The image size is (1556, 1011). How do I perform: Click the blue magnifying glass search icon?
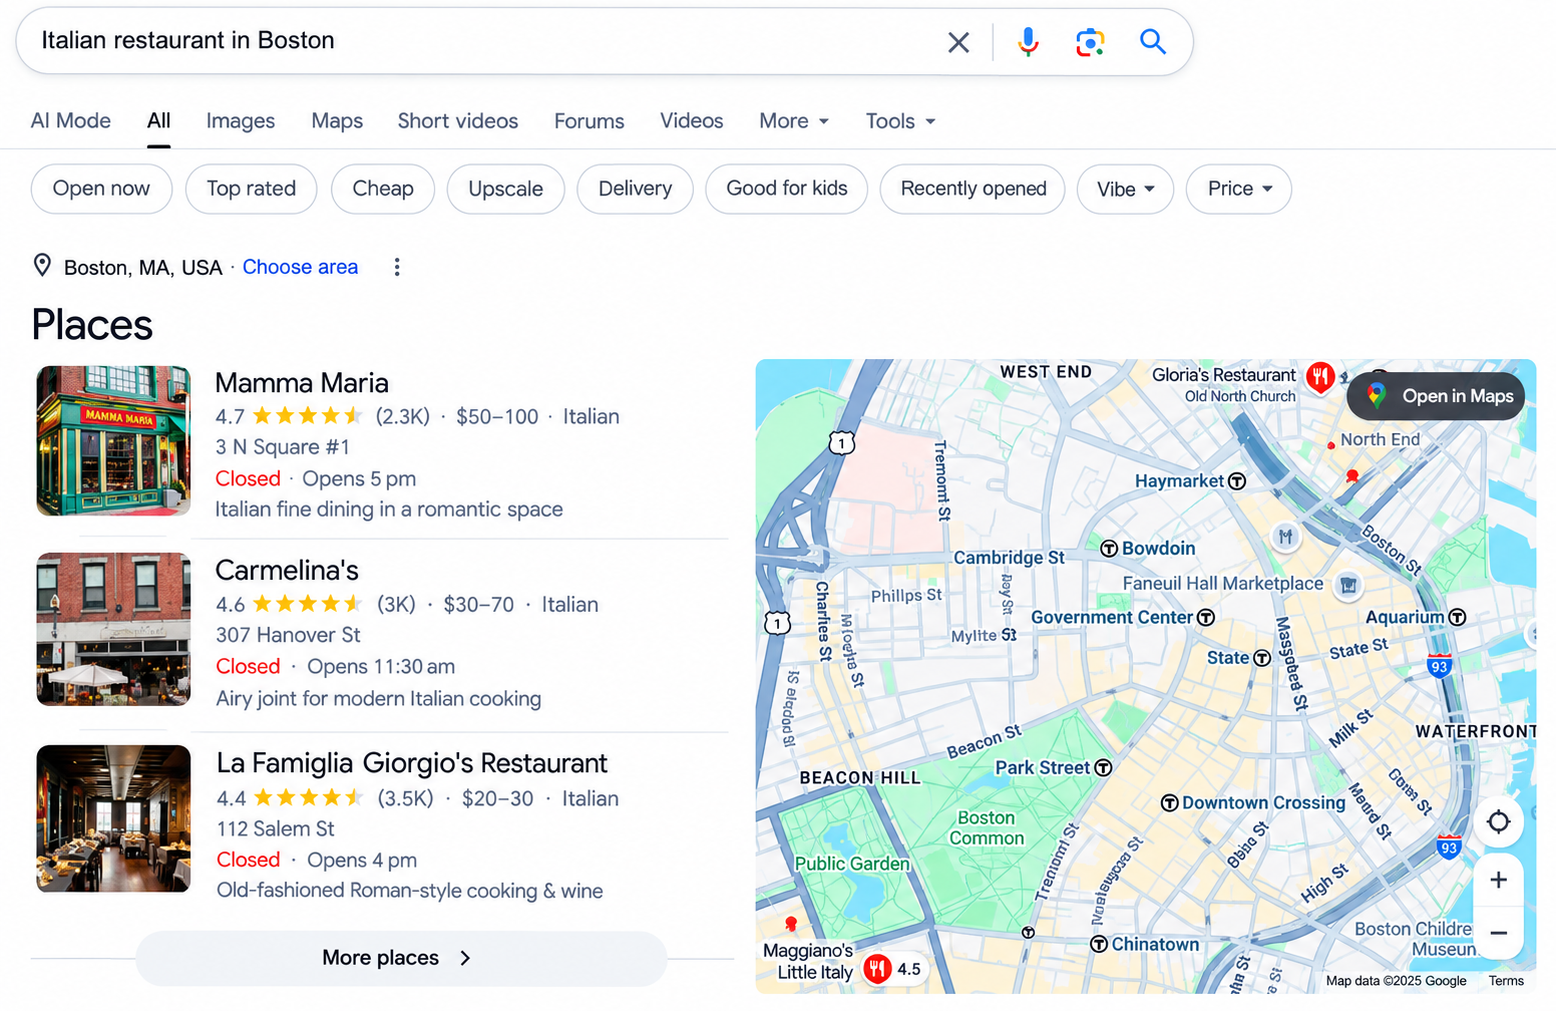pos(1153,41)
